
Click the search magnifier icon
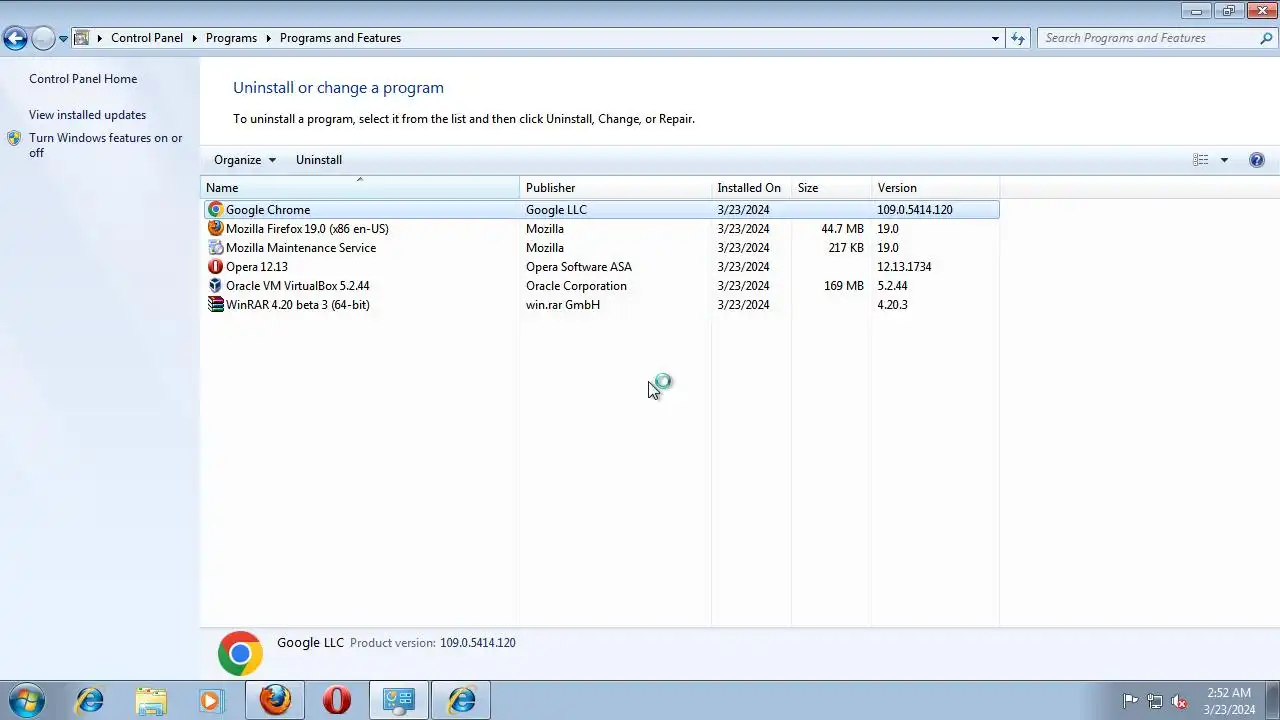[1266, 38]
